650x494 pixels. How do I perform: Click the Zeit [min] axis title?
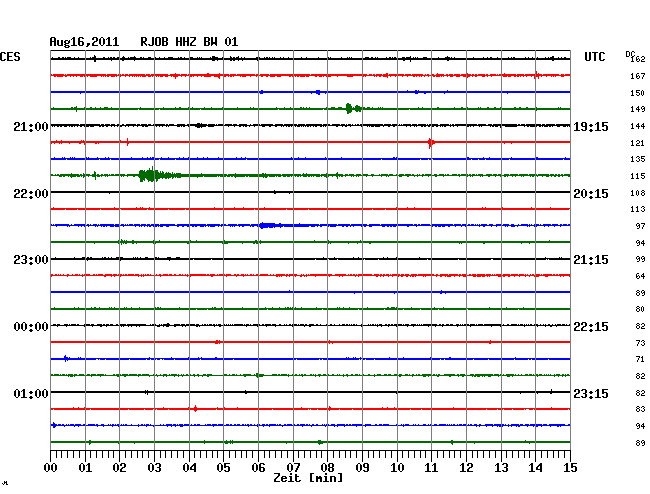(x=308, y=478)
